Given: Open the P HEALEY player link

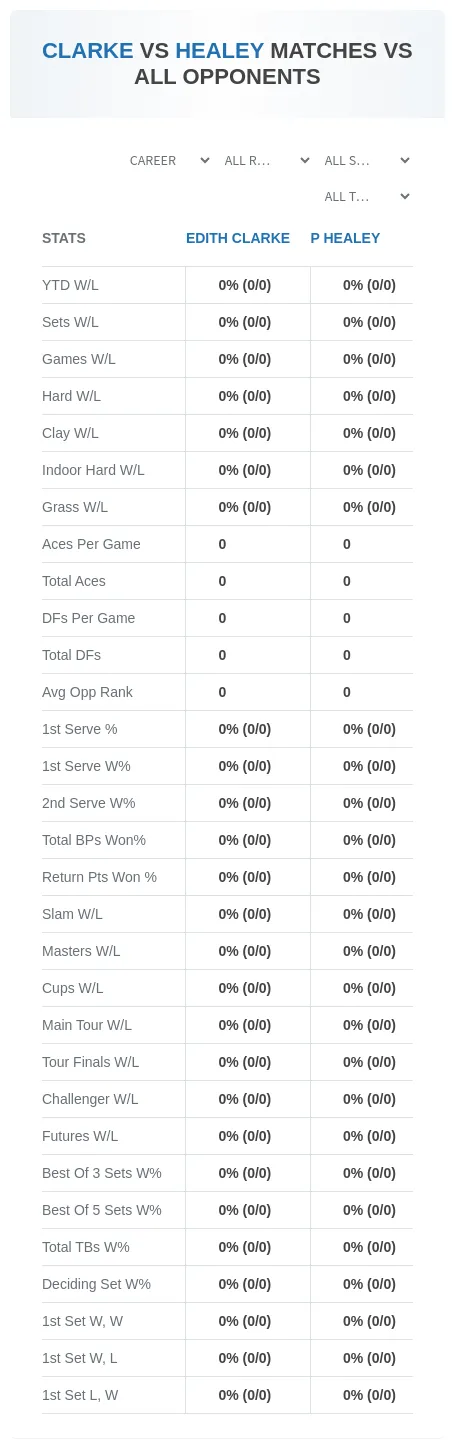Looking at the screenshot, I should pyautogui.click(x=345, y=238).
